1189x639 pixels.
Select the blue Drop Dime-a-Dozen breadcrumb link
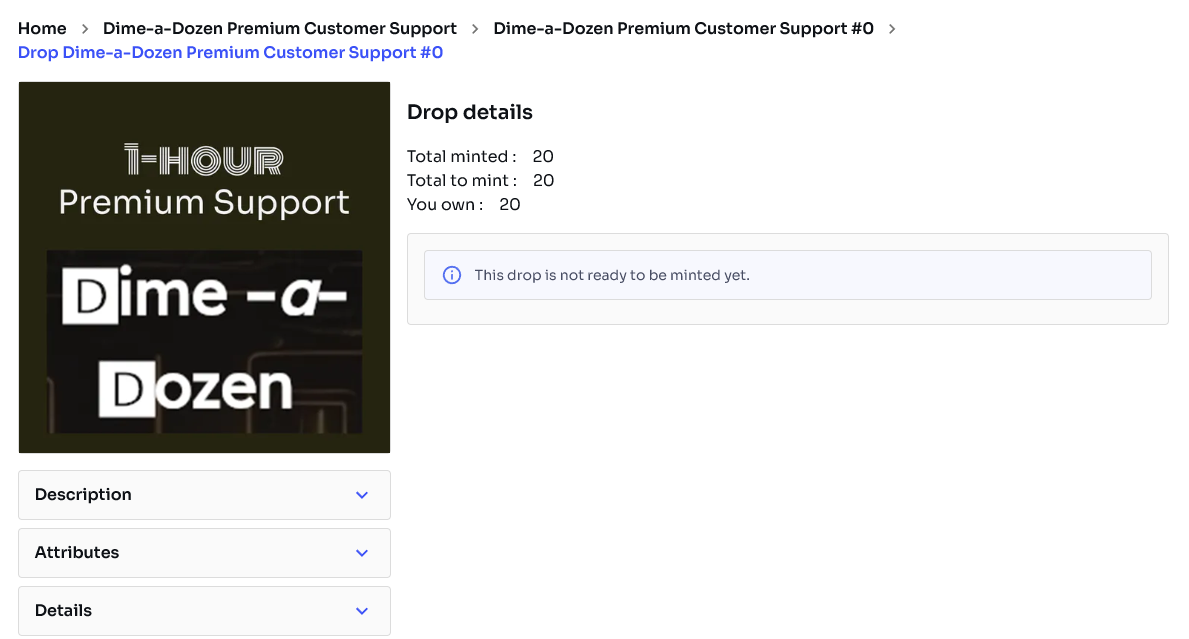(x=230, y=53)
